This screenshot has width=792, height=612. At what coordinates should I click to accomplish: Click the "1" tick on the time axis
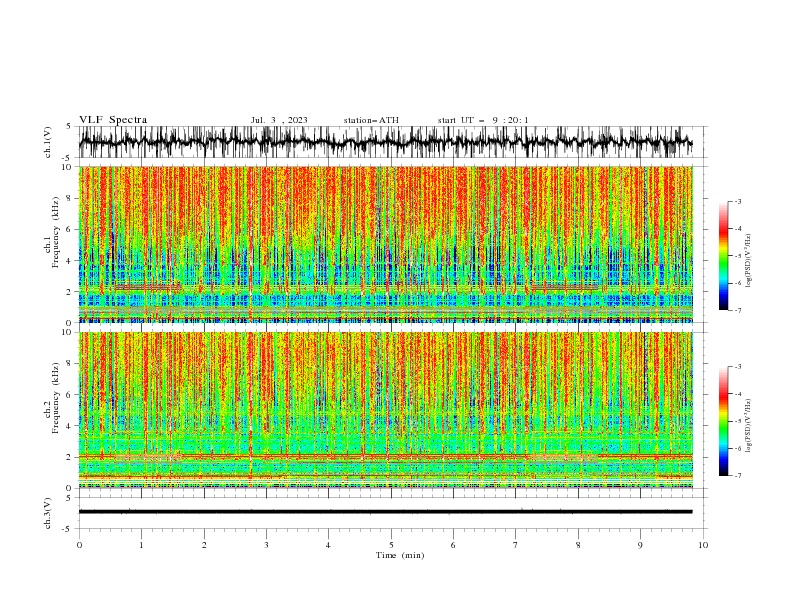pos(141,545)
